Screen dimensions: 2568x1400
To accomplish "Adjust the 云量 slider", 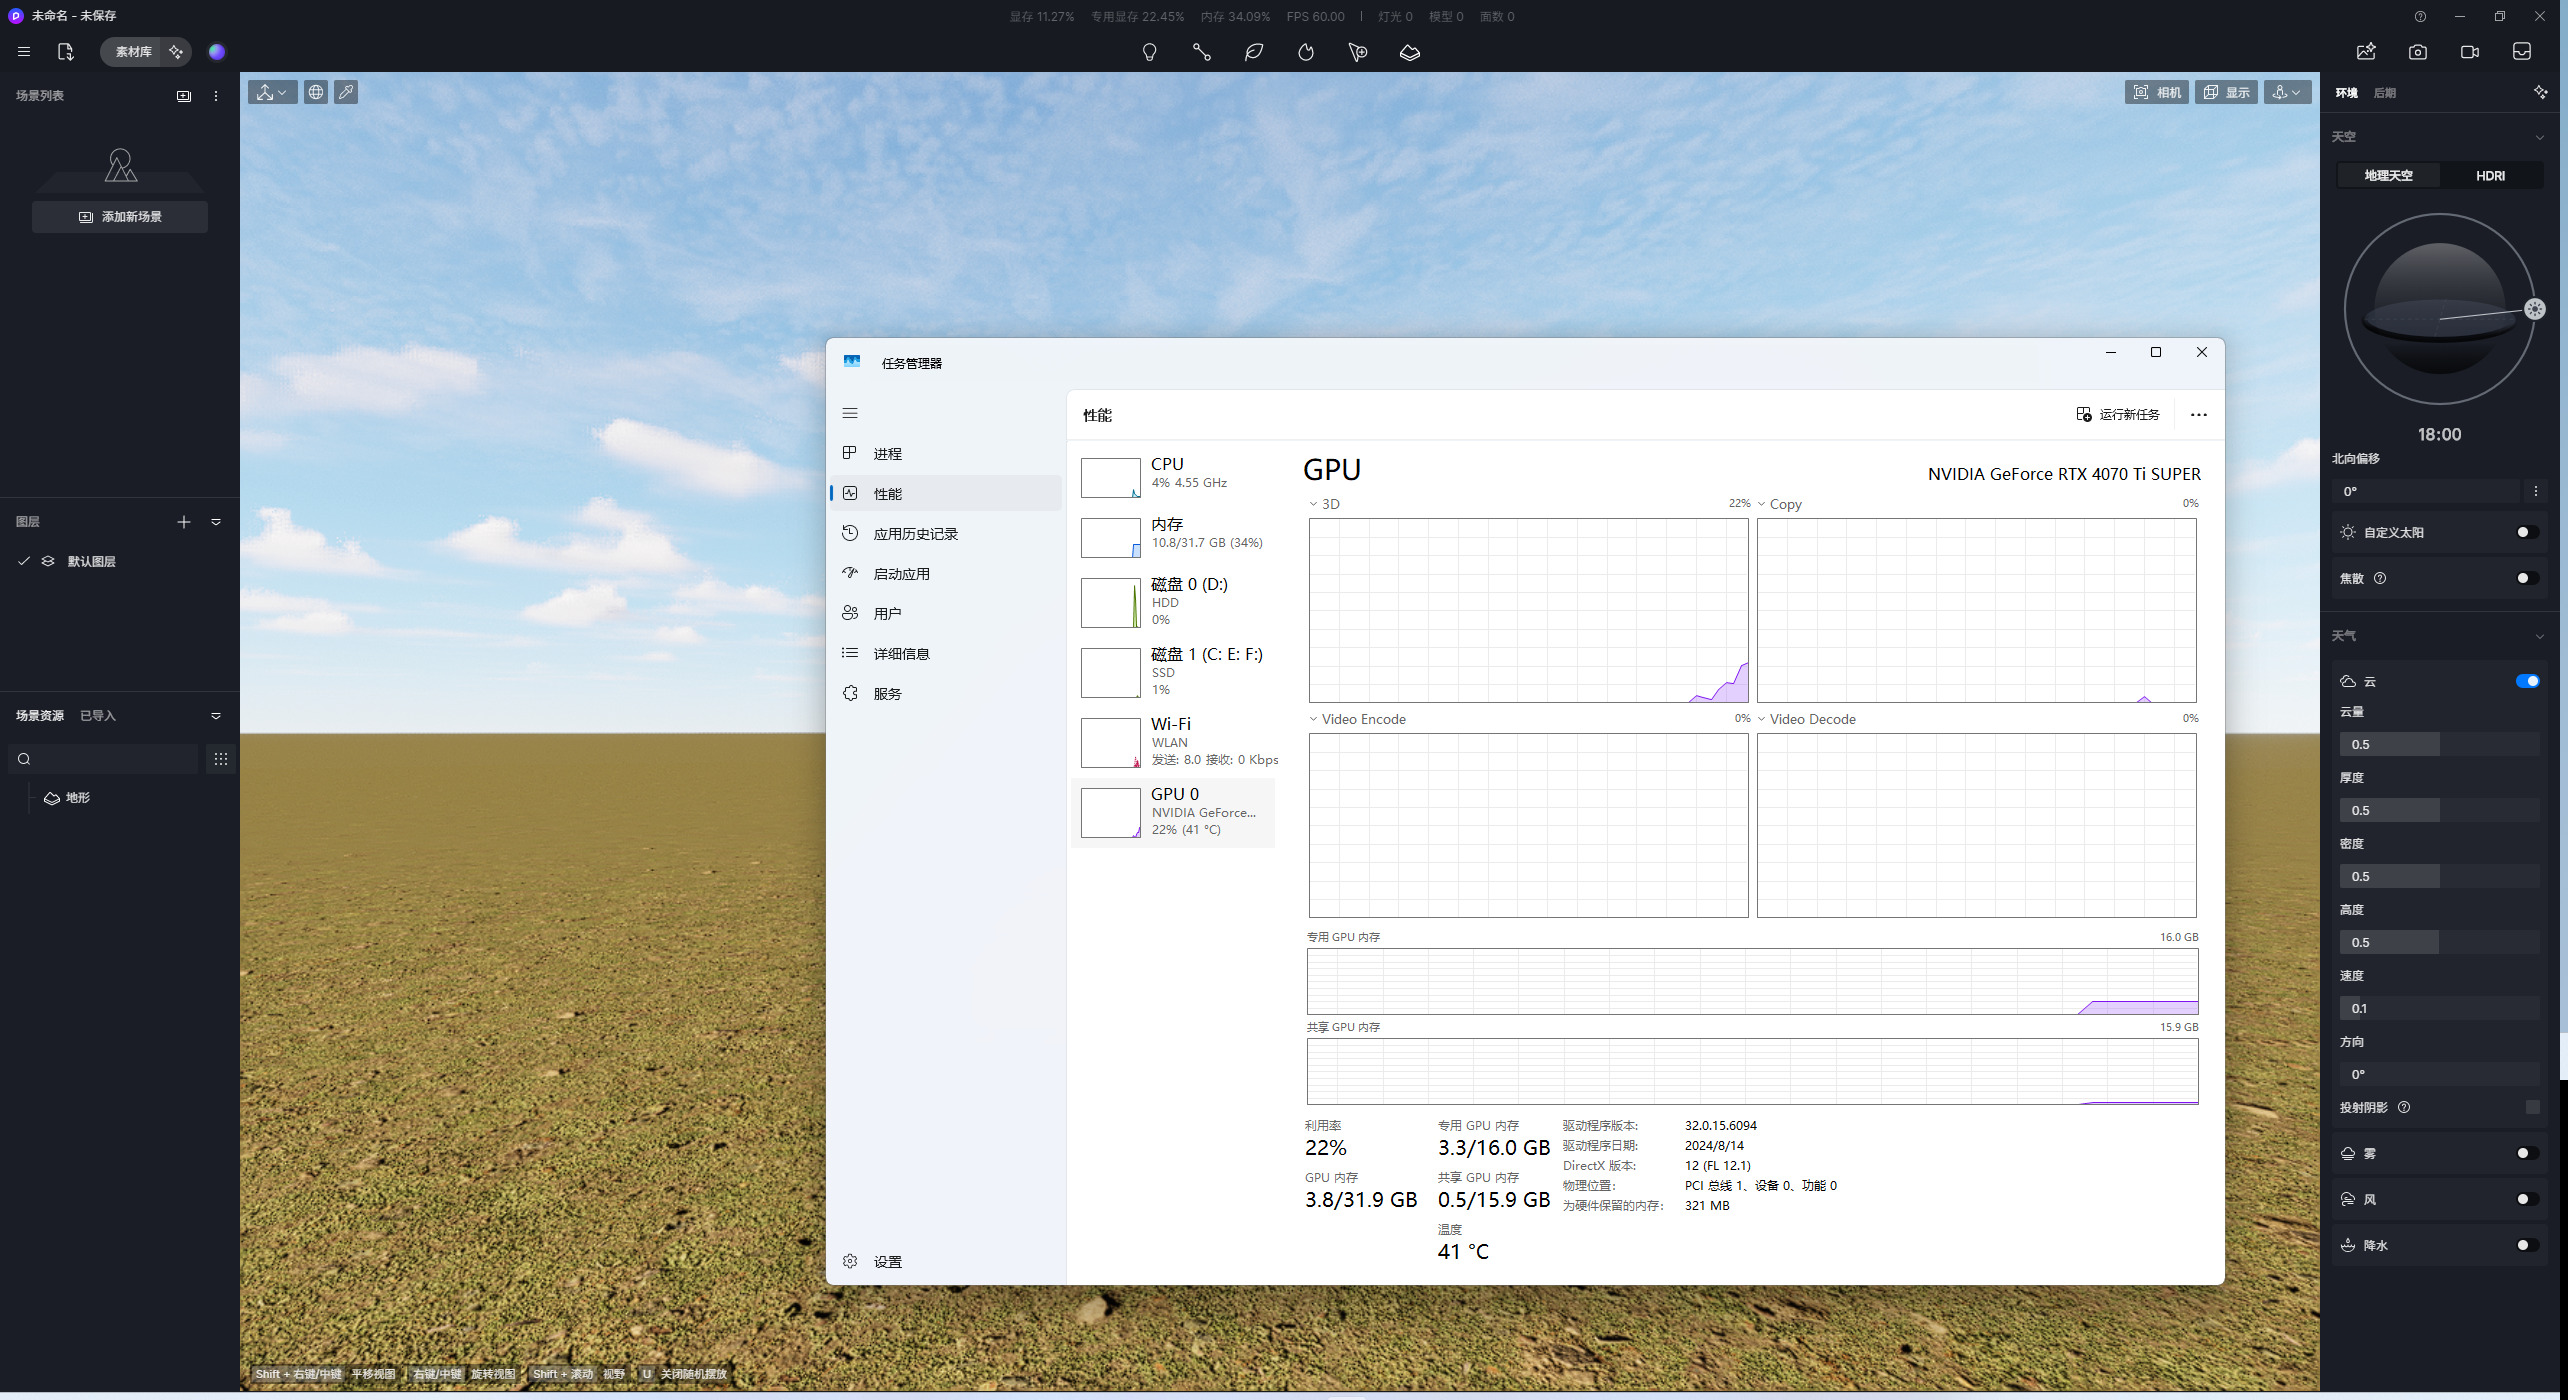I will tap(2439, 744).
